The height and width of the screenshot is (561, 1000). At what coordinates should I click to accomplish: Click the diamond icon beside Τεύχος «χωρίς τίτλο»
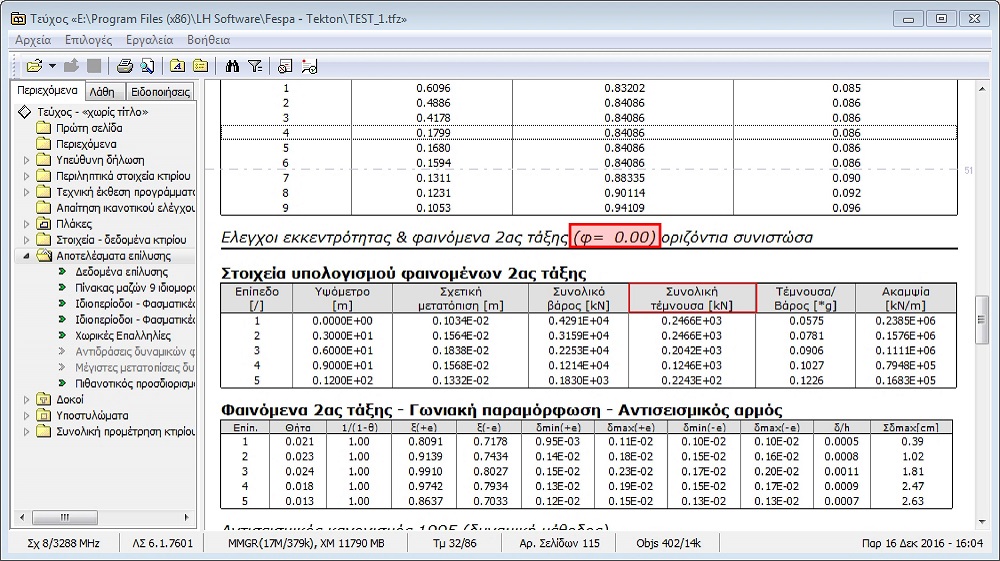point(24,112)
